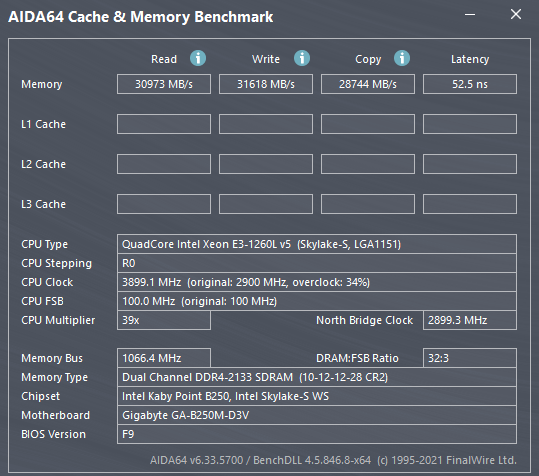Click the CPU Stepping label
The width and height of the screenshot is (539, 476).
point(57,264)
